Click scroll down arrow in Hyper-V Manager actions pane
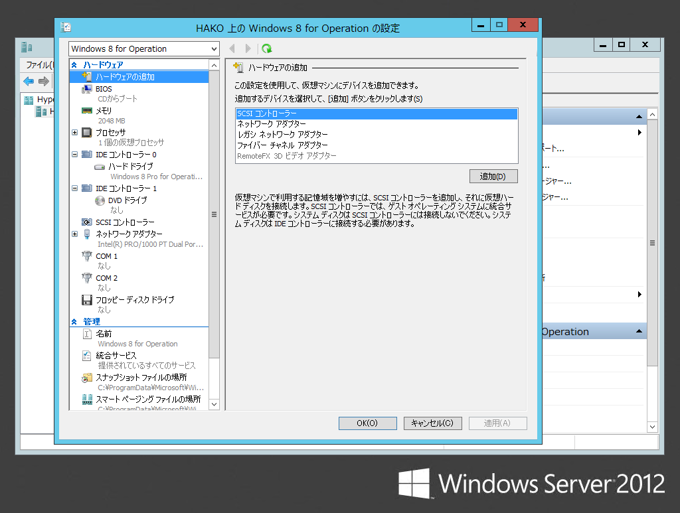This screenshot has width=680, height=513. (x=652, y=427)
